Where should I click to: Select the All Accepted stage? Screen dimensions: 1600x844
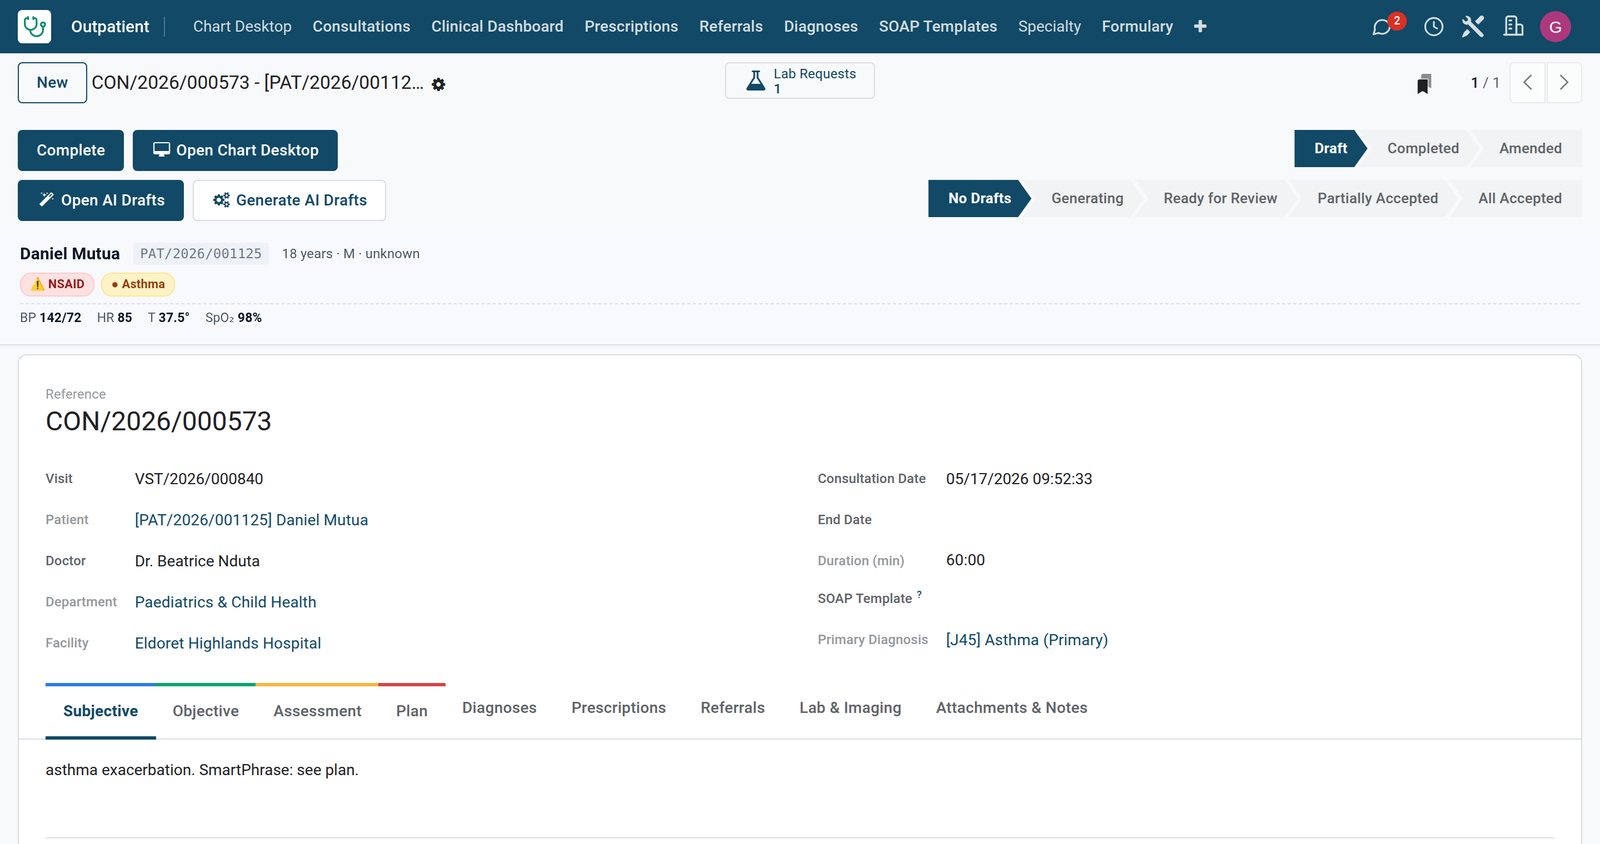click(x=1520, y=198)
